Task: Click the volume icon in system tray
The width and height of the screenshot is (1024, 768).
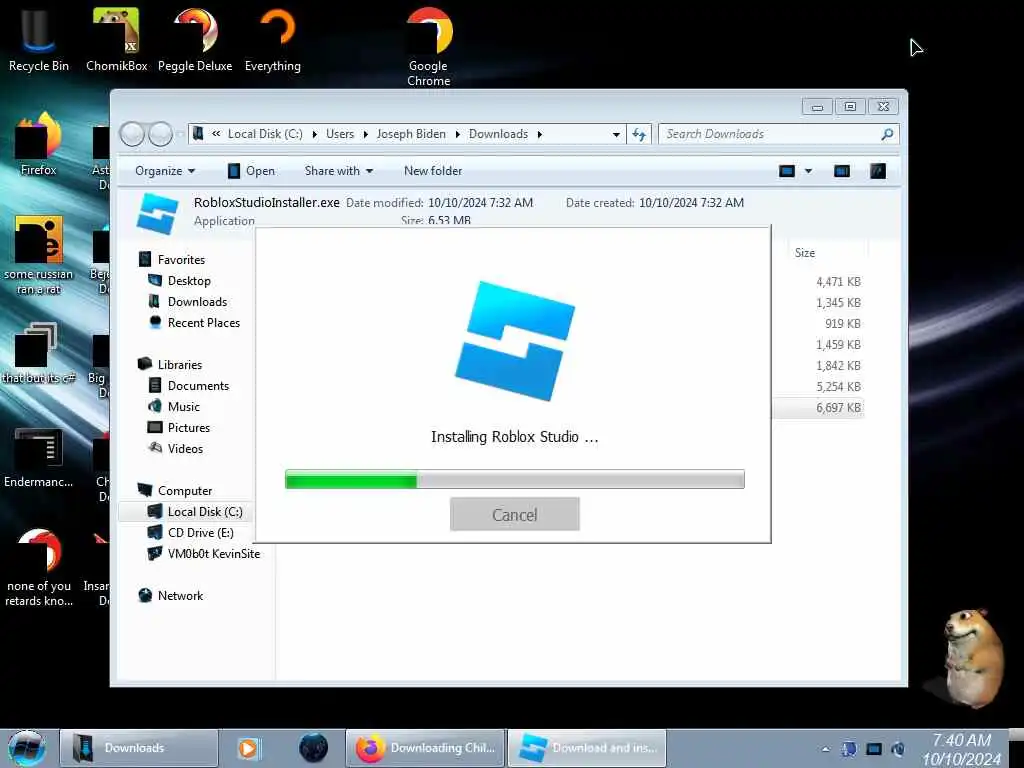Action: pos(898,749)
